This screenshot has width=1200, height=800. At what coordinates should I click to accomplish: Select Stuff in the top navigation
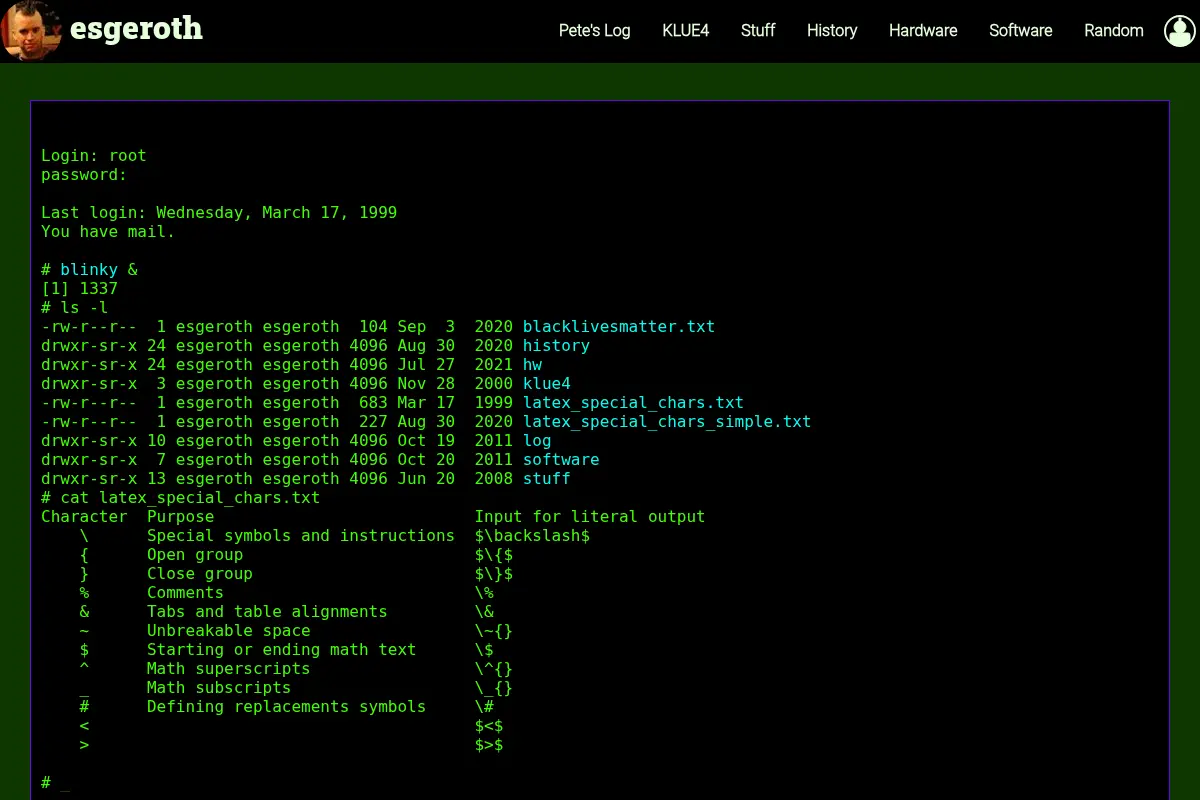758,31
